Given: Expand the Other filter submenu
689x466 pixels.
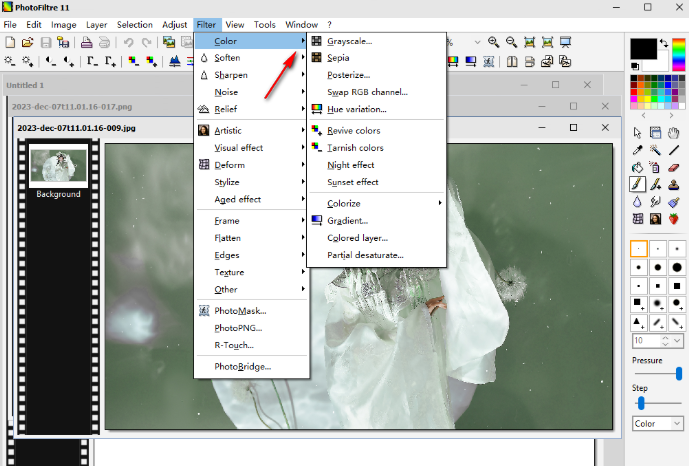Looking at the screenshot, I should coord(251,289).
